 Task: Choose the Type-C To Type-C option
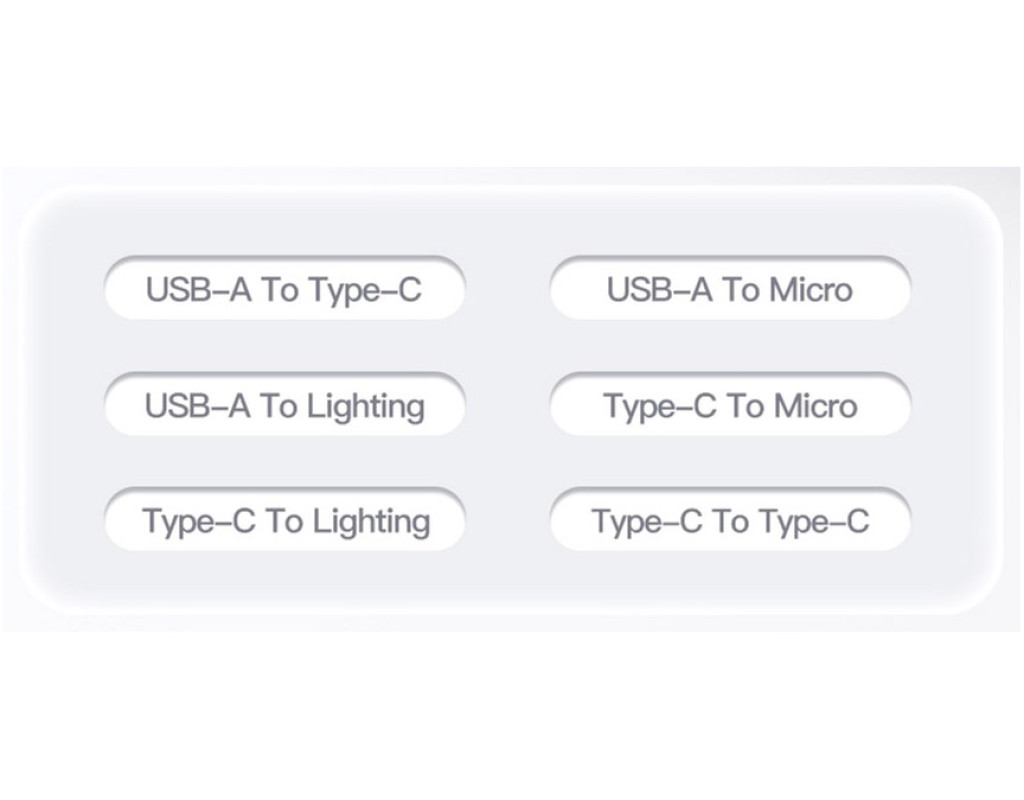tap(730, 521)
